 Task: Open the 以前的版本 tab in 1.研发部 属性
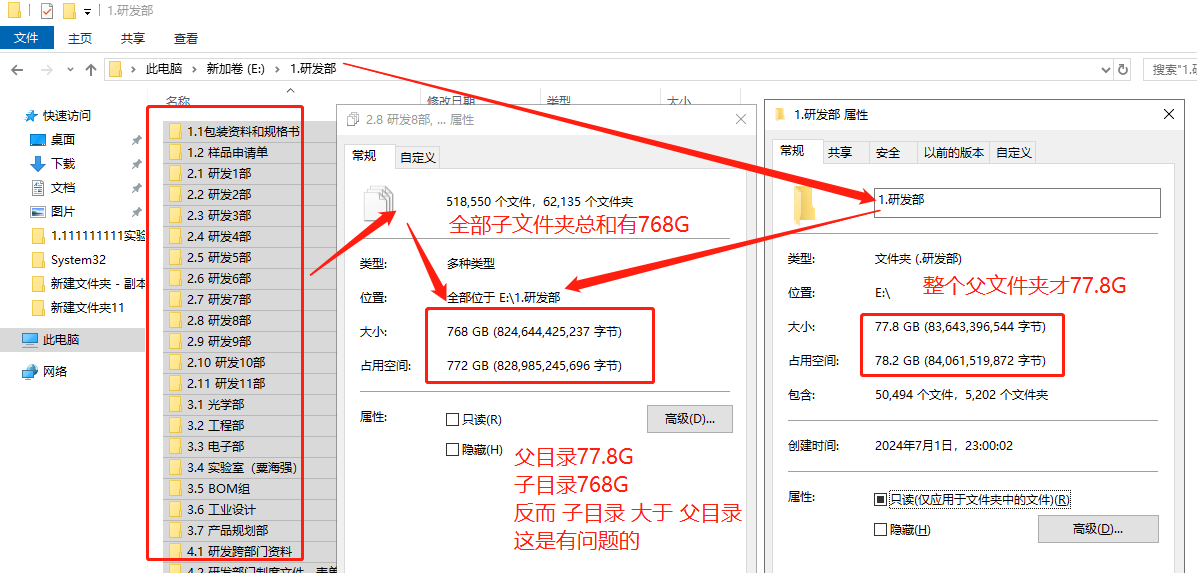[953, 153]
